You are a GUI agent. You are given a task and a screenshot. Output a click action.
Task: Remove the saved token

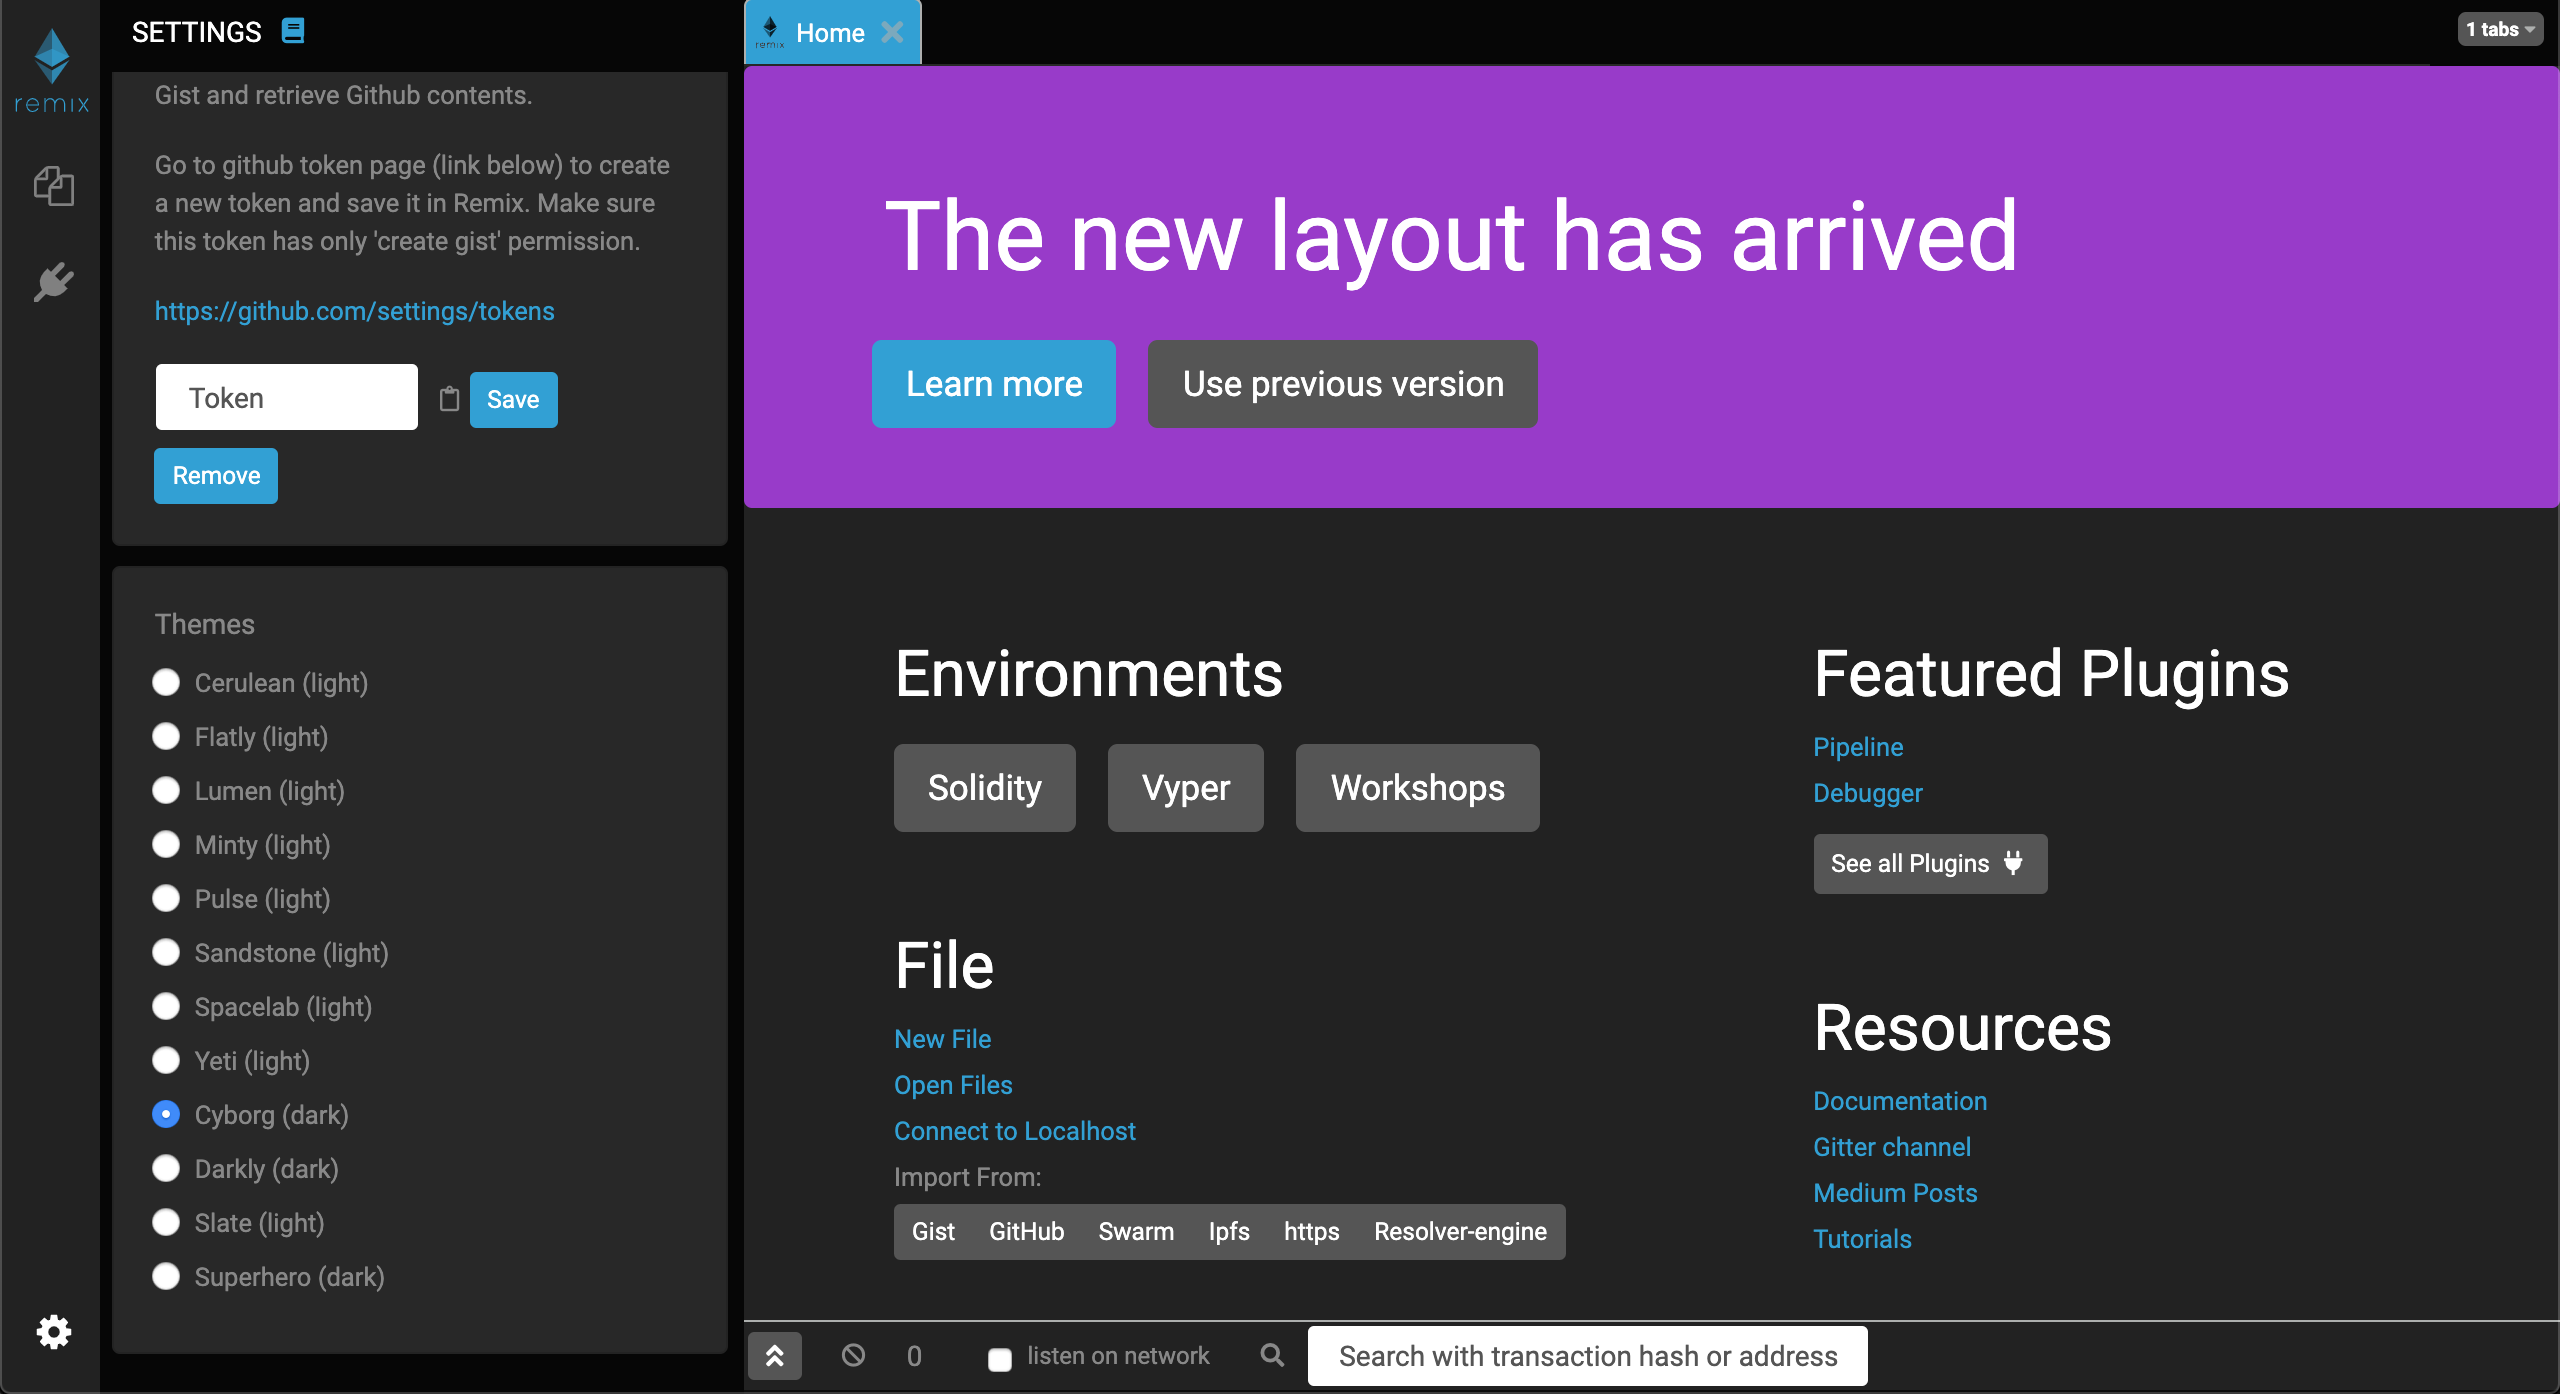pyautogui.click(x=216, y=476)
